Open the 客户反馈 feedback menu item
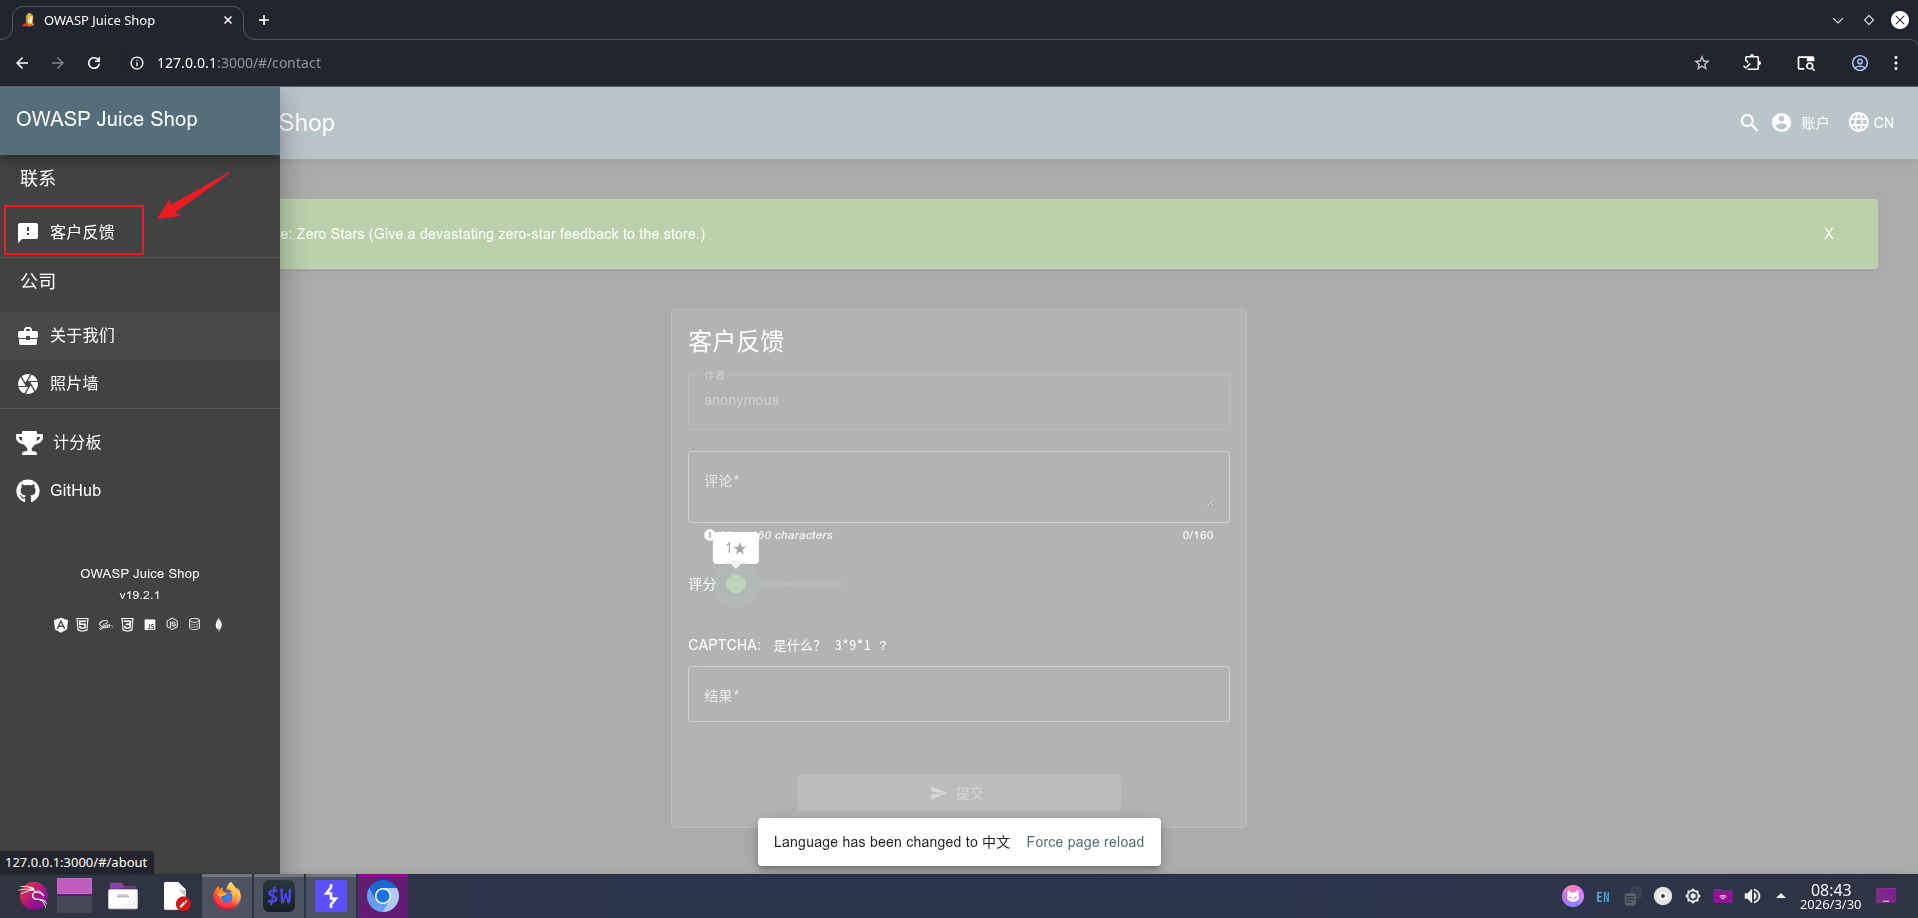Image resolution: width=1918 pixels, height=918 pixels. click(x=140, y=232)
